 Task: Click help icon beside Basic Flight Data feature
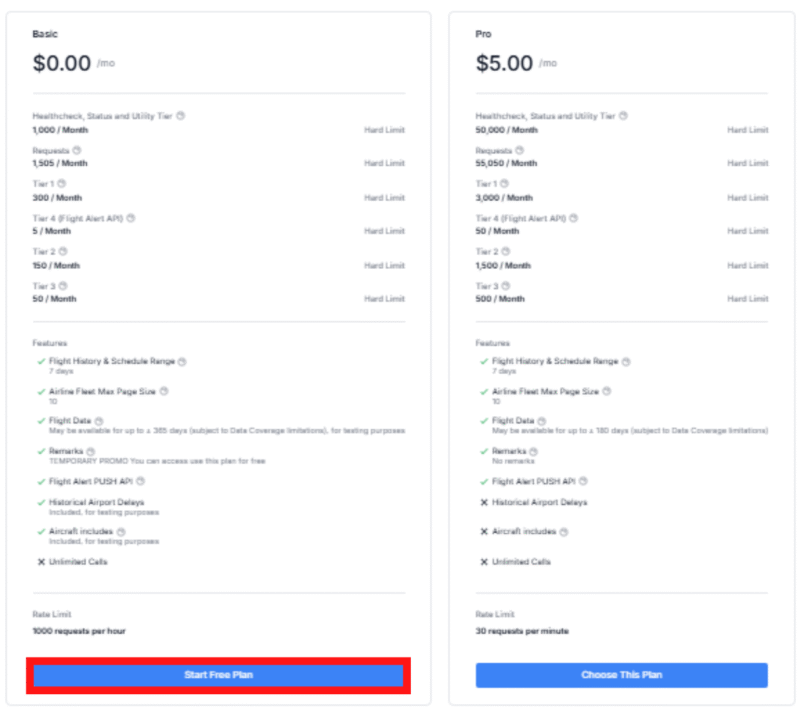tap(98, 421)
